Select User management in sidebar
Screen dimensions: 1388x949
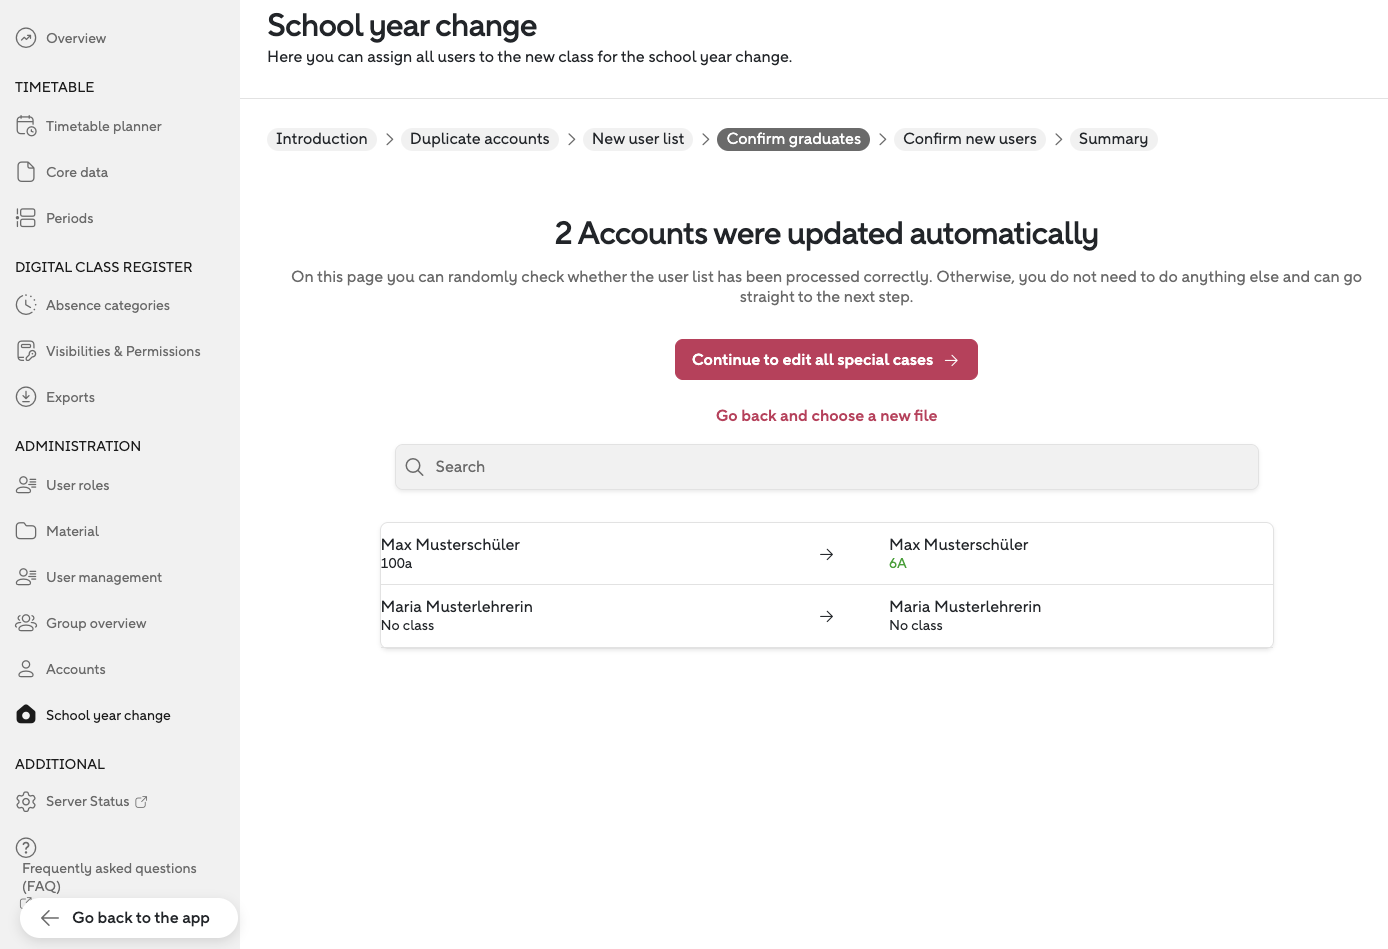pos(103,577)
